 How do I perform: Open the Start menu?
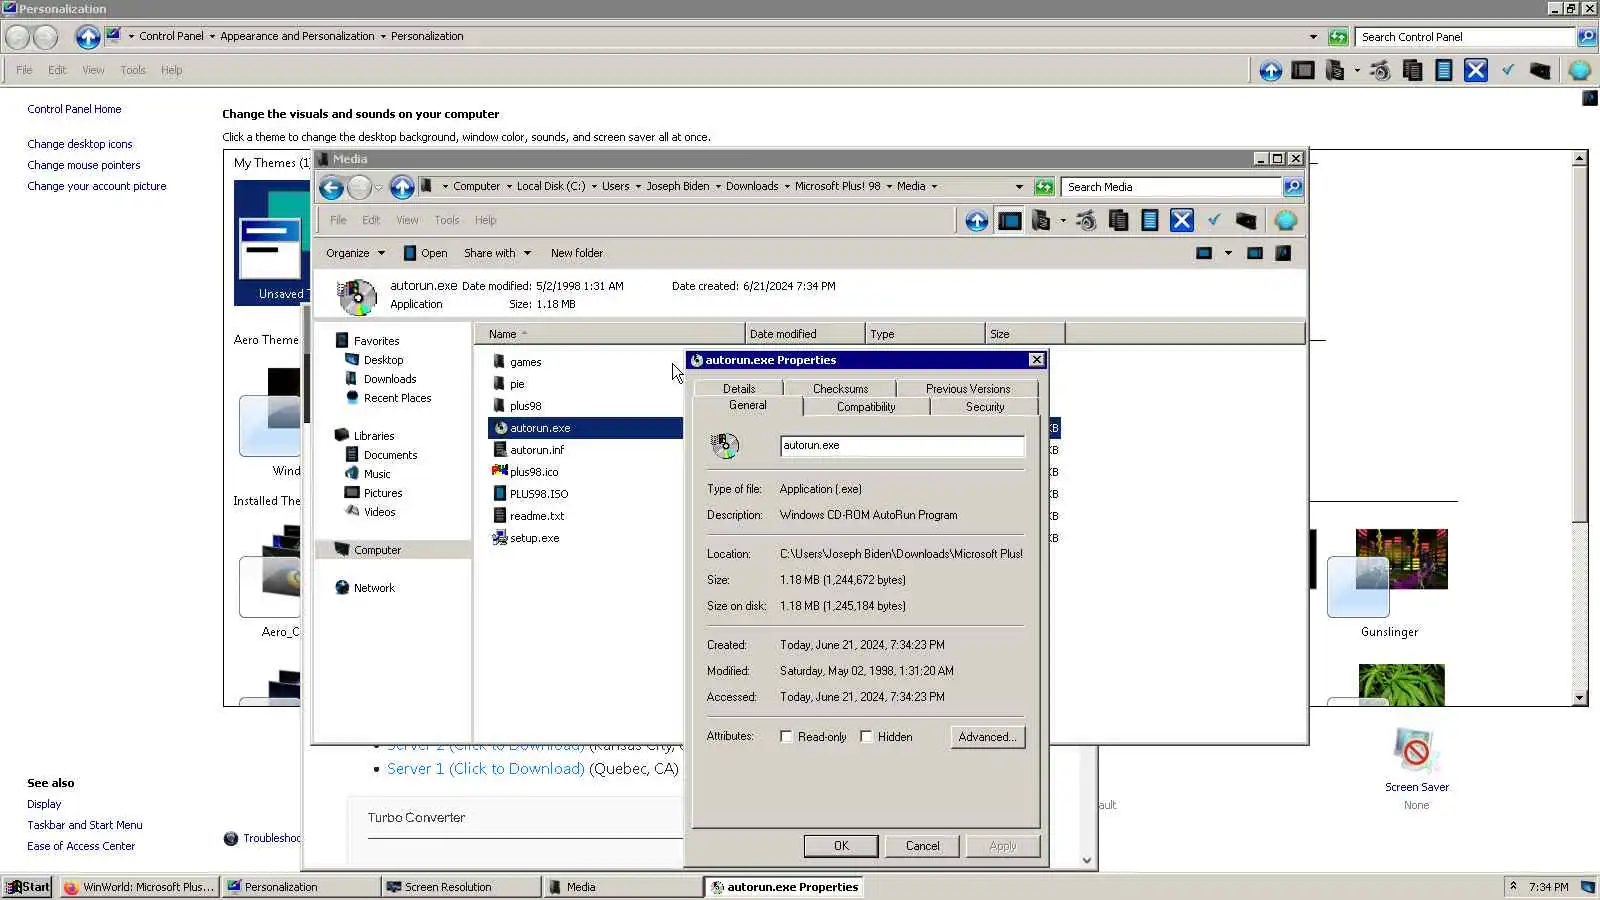click(x=27, y=887)
